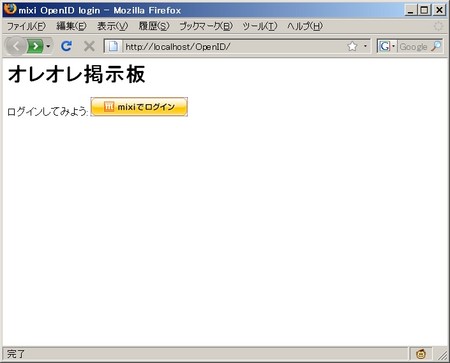Maximize the Firefox window

point(424,10)
